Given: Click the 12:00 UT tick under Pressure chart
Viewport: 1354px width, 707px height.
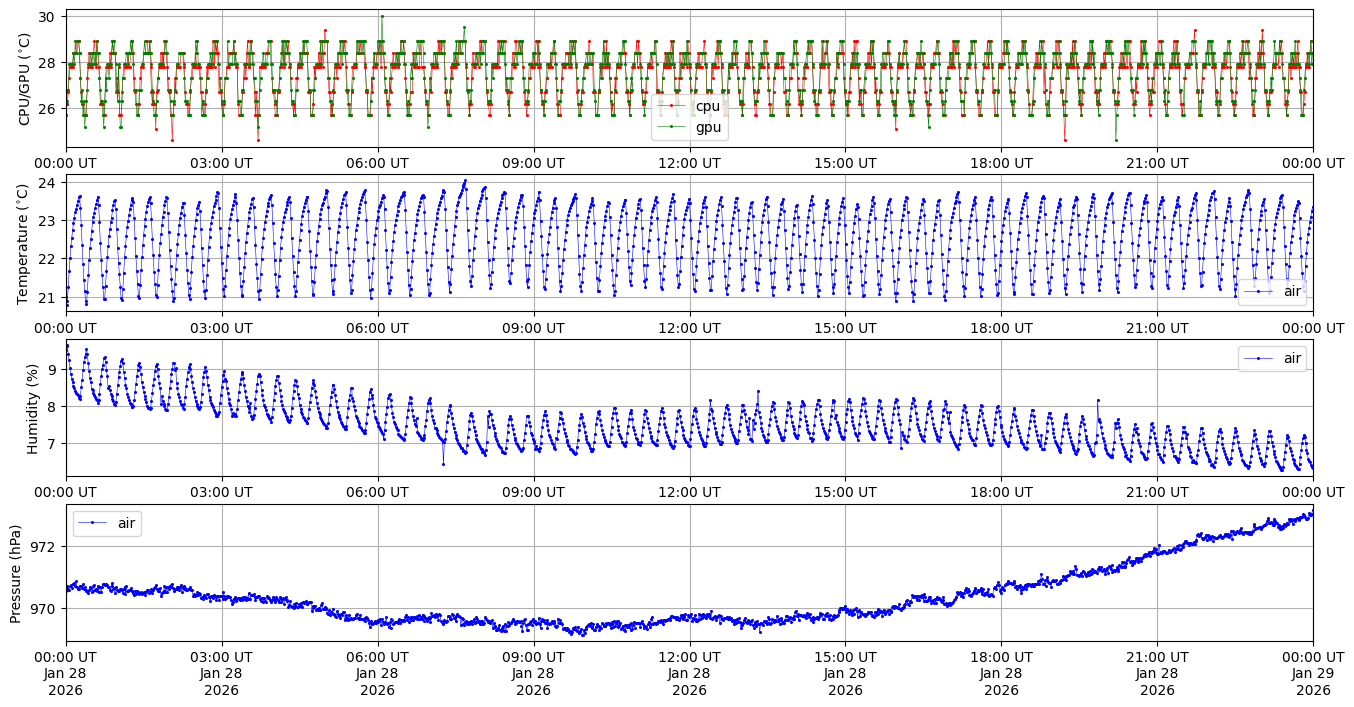Looking at the screenshot, I should tap(689, 657).
